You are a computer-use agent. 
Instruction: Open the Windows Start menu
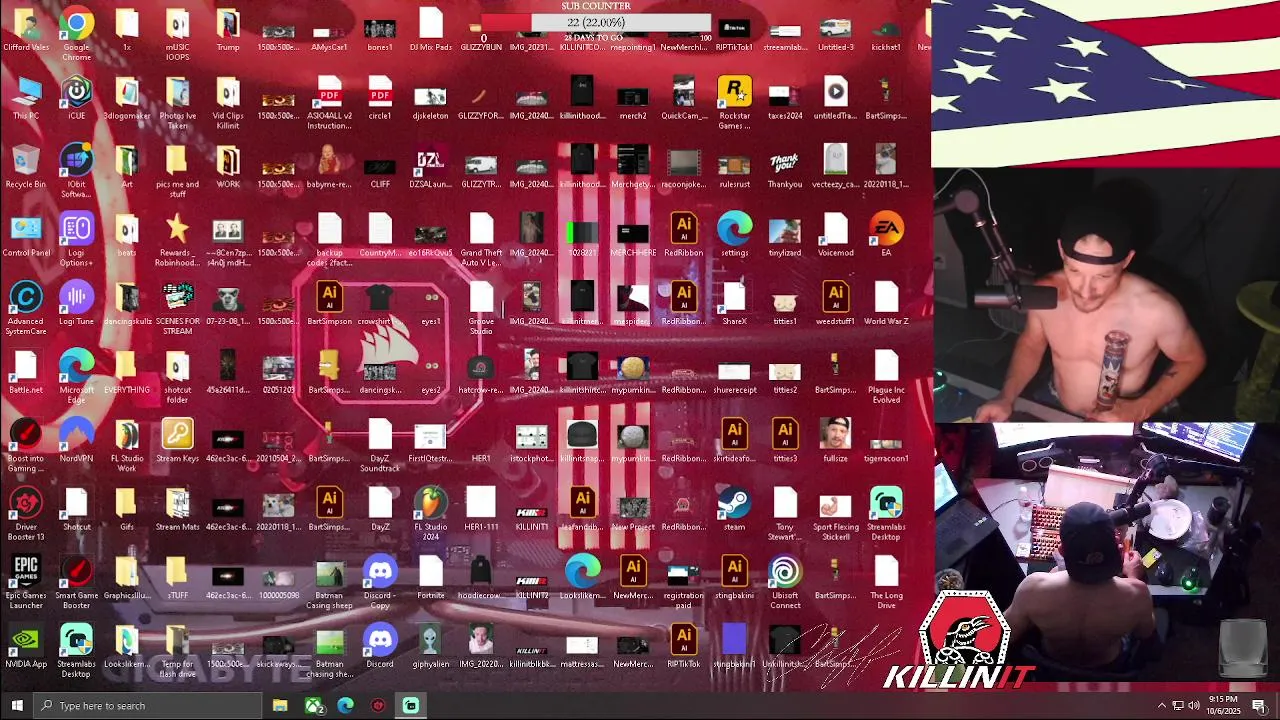[16, 706]
